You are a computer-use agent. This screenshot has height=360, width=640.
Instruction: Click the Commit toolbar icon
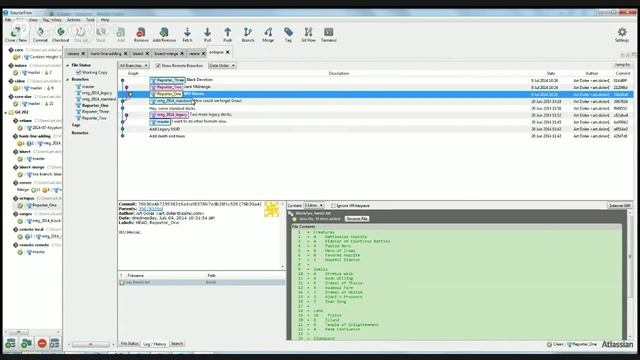pyautogui.click(x=40, y=34)
